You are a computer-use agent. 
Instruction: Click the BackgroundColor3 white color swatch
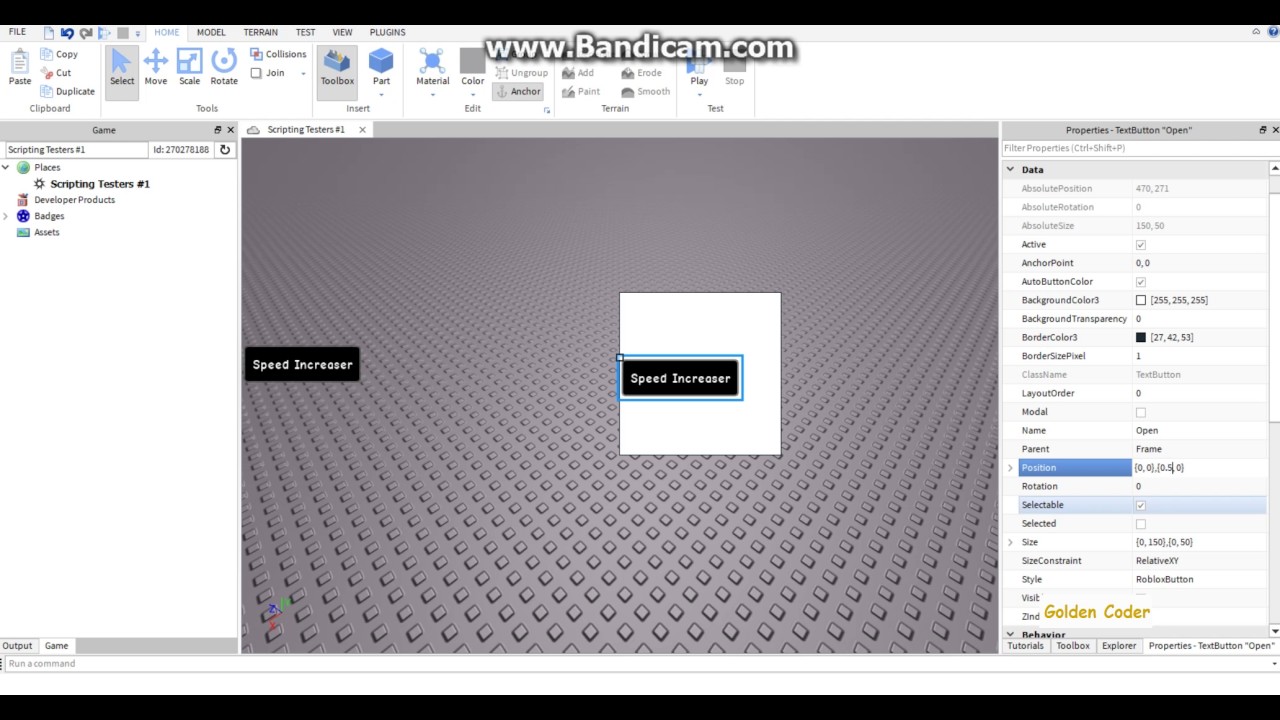(1141, 300)
